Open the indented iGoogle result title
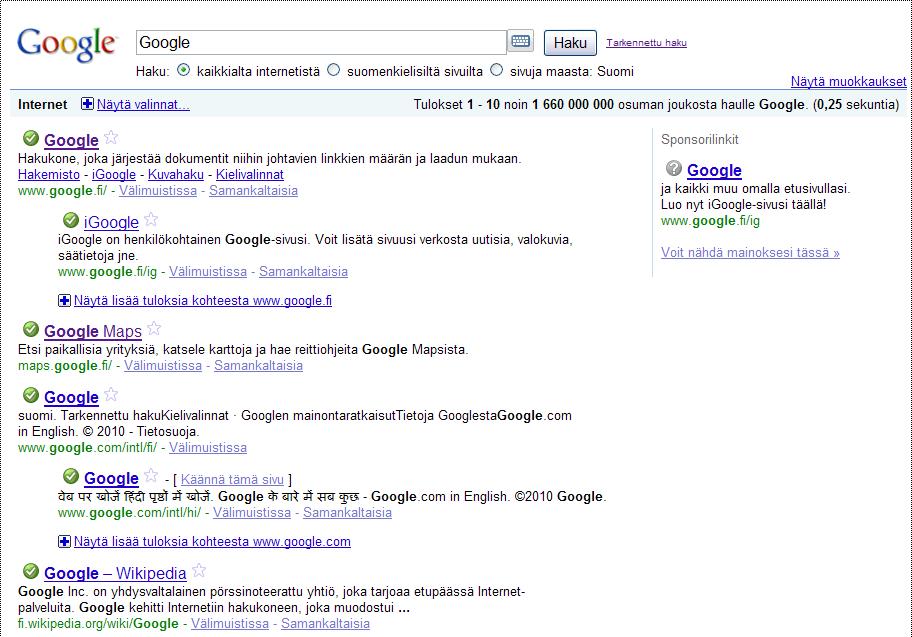 pos(112,222)
